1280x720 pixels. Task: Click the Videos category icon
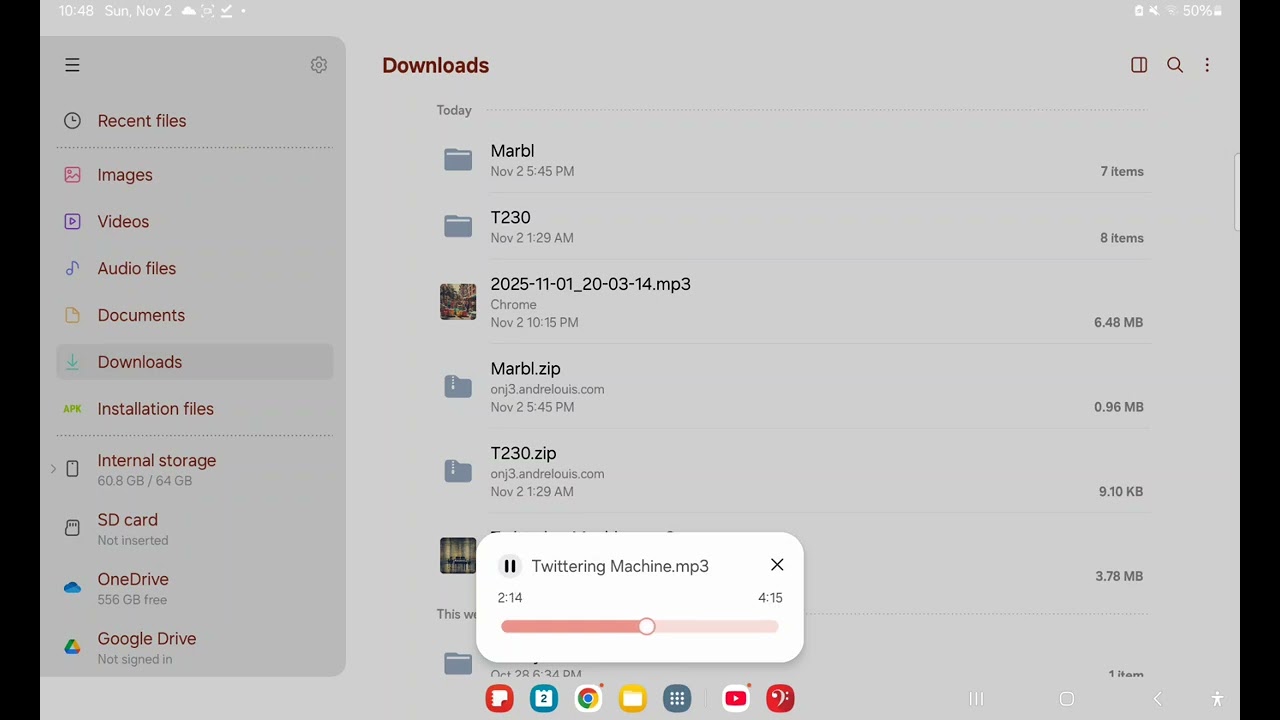[x=72, y=222]
